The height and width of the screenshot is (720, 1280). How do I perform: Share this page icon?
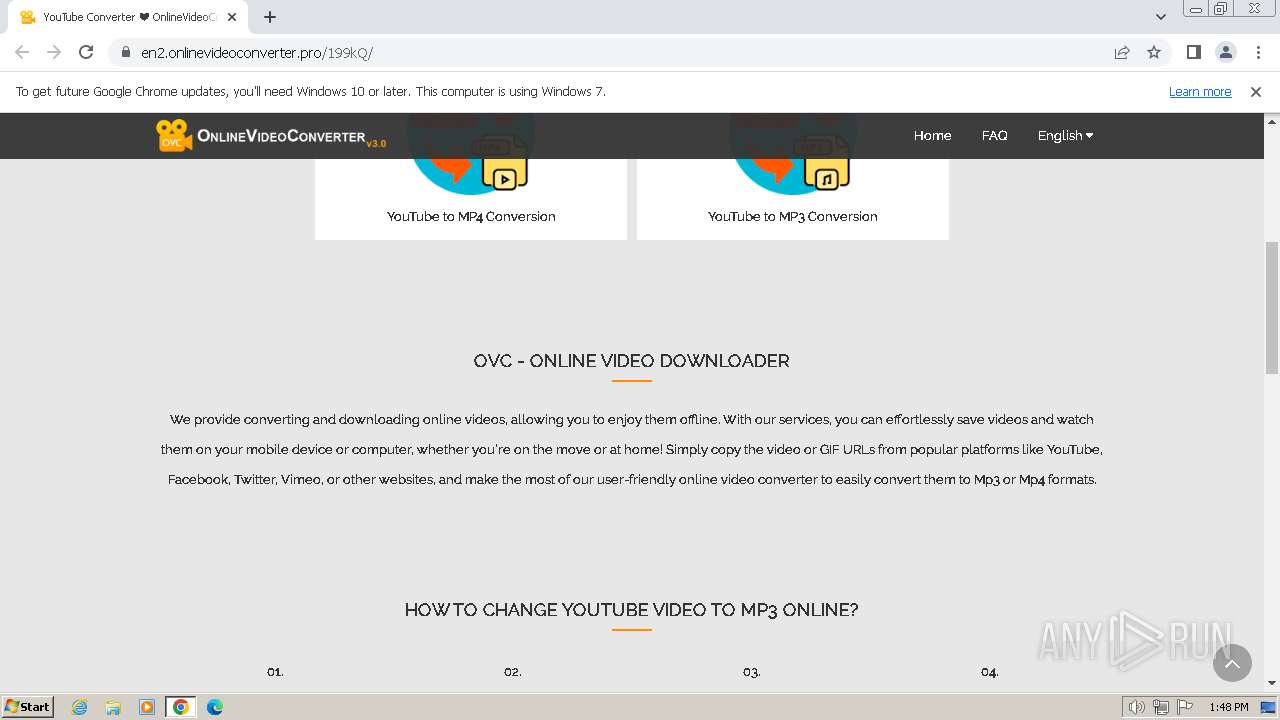1122,52
